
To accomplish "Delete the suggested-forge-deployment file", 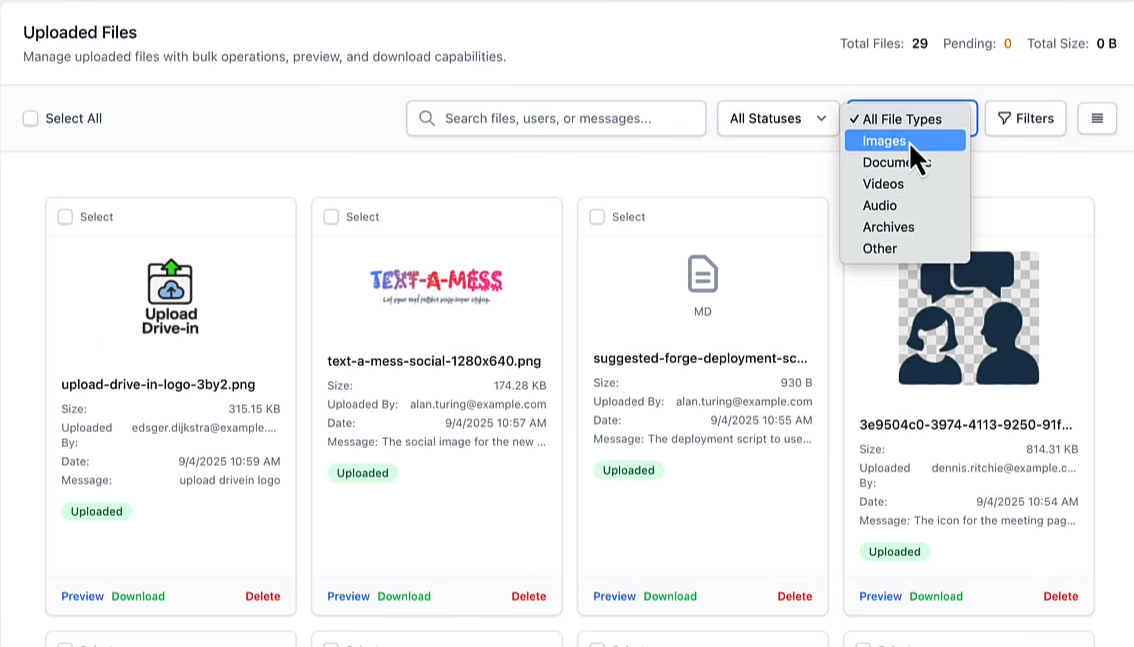I will [x=794, y=596].
